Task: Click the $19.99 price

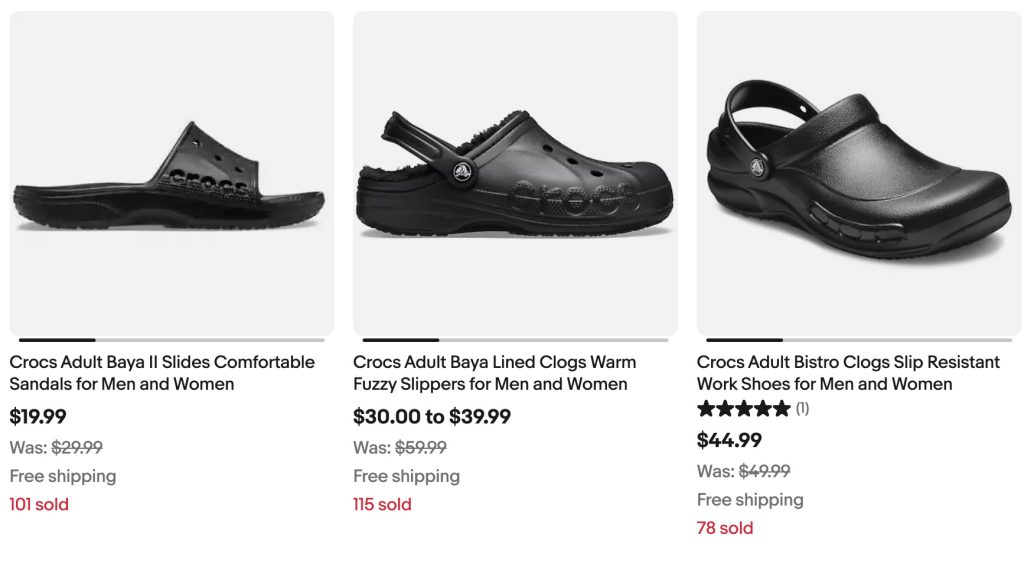Action: (38, 417)
